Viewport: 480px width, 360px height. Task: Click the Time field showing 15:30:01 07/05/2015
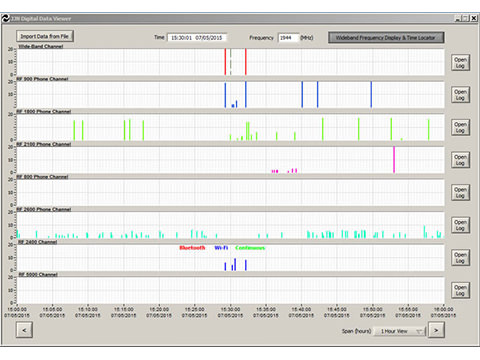coord(197,38)
